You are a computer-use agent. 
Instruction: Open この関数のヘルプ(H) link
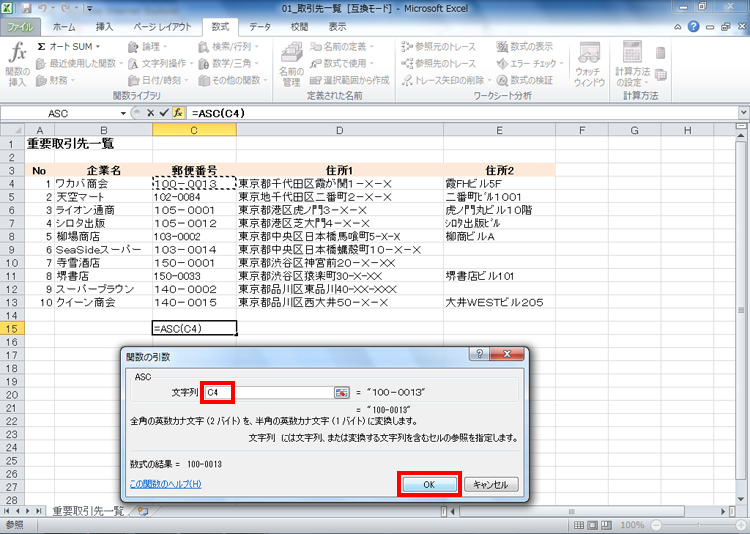(165, 484)
